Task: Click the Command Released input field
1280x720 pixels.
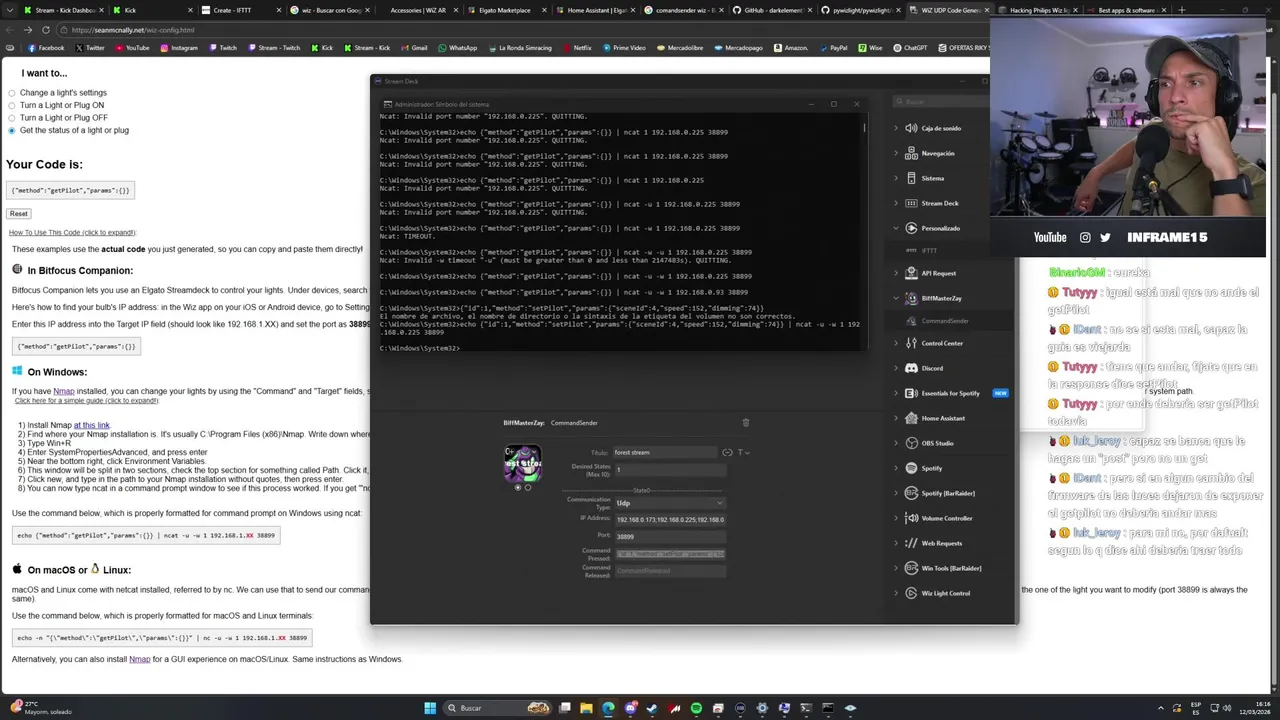Action: click(x=669, y=570)
